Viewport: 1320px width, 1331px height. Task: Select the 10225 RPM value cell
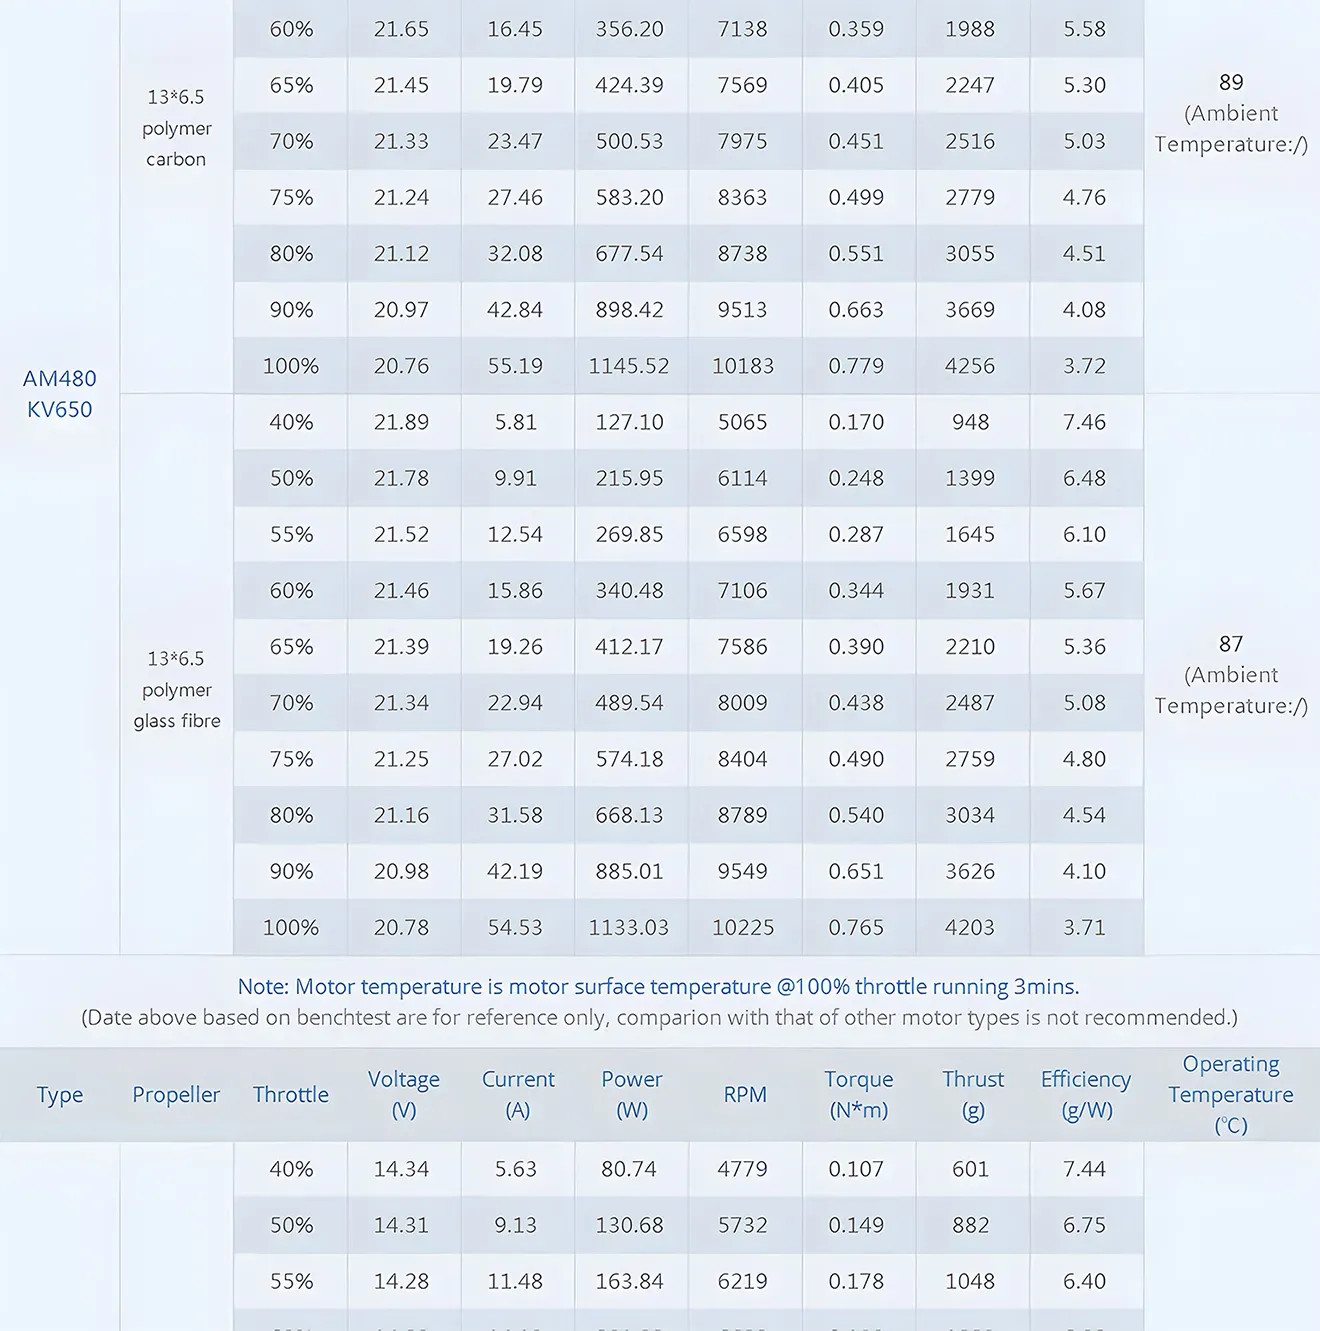[743, 928]
